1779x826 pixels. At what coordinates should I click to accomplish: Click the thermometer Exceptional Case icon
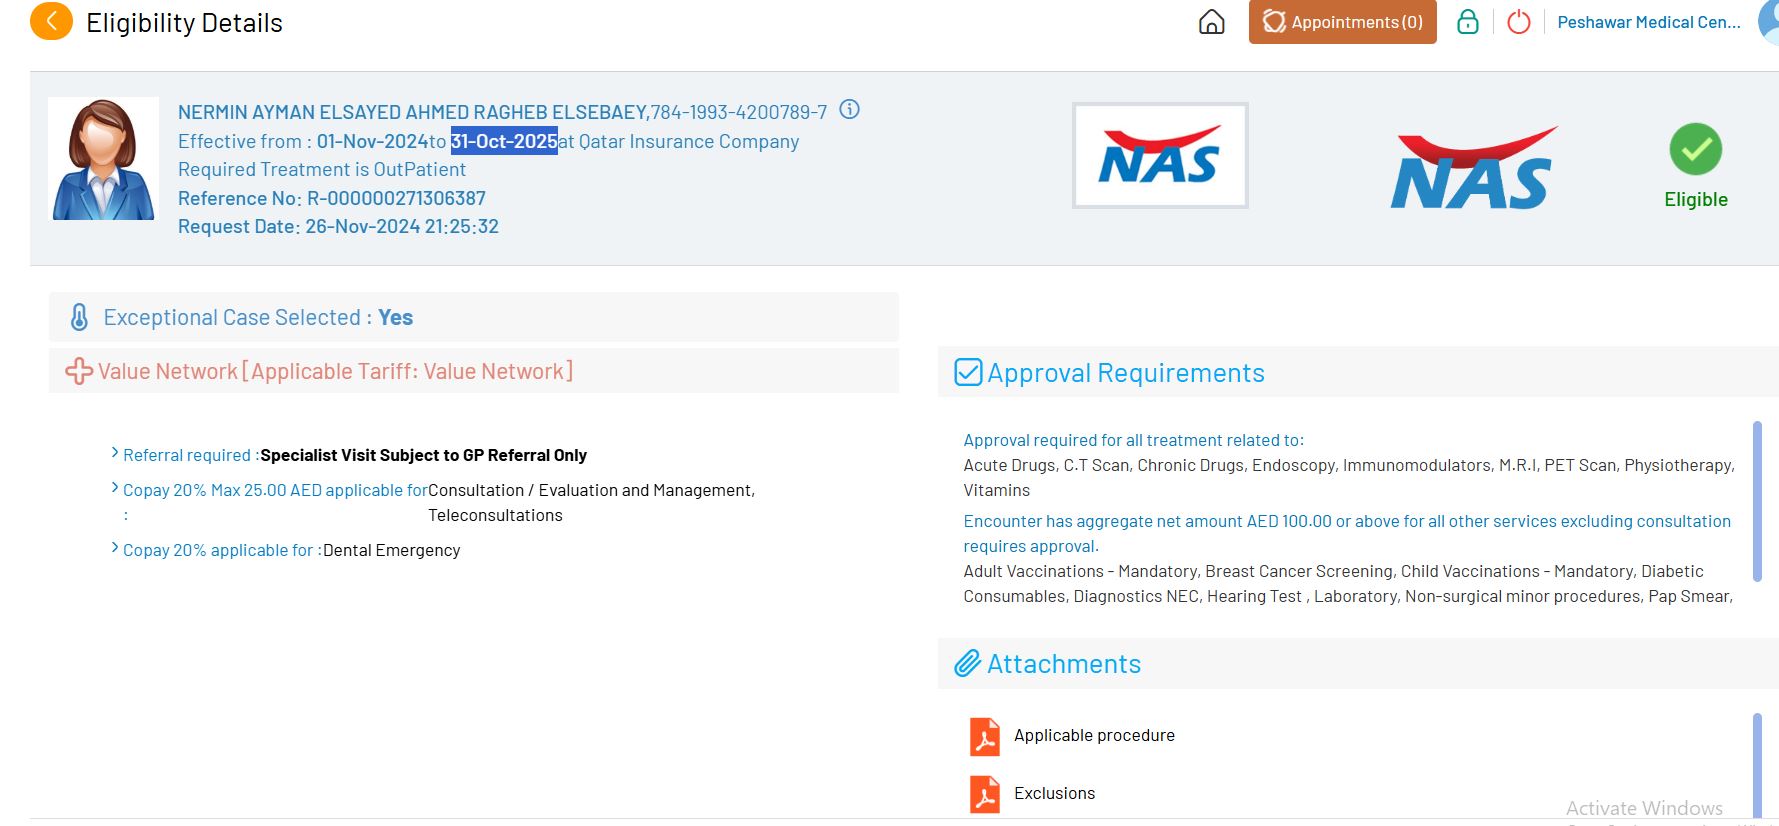(79, 317)
